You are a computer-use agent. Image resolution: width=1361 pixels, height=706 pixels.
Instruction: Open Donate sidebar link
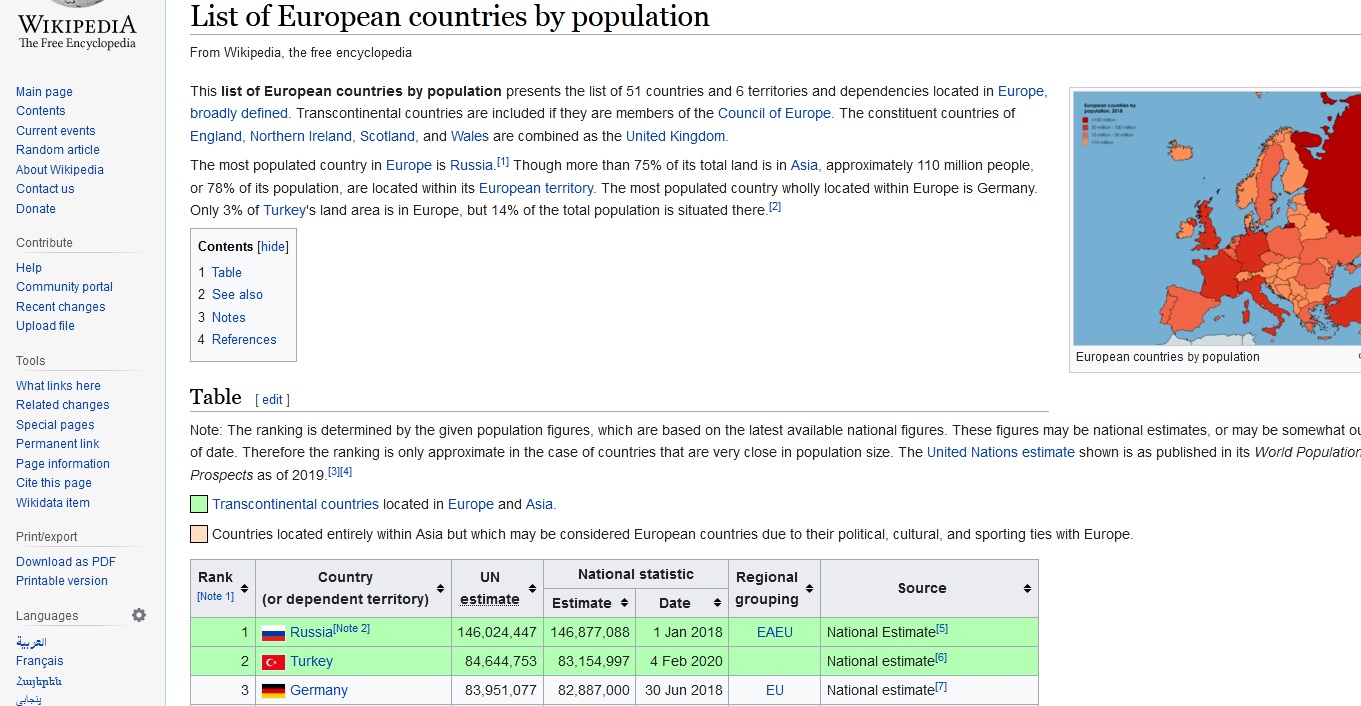[36, 209]
